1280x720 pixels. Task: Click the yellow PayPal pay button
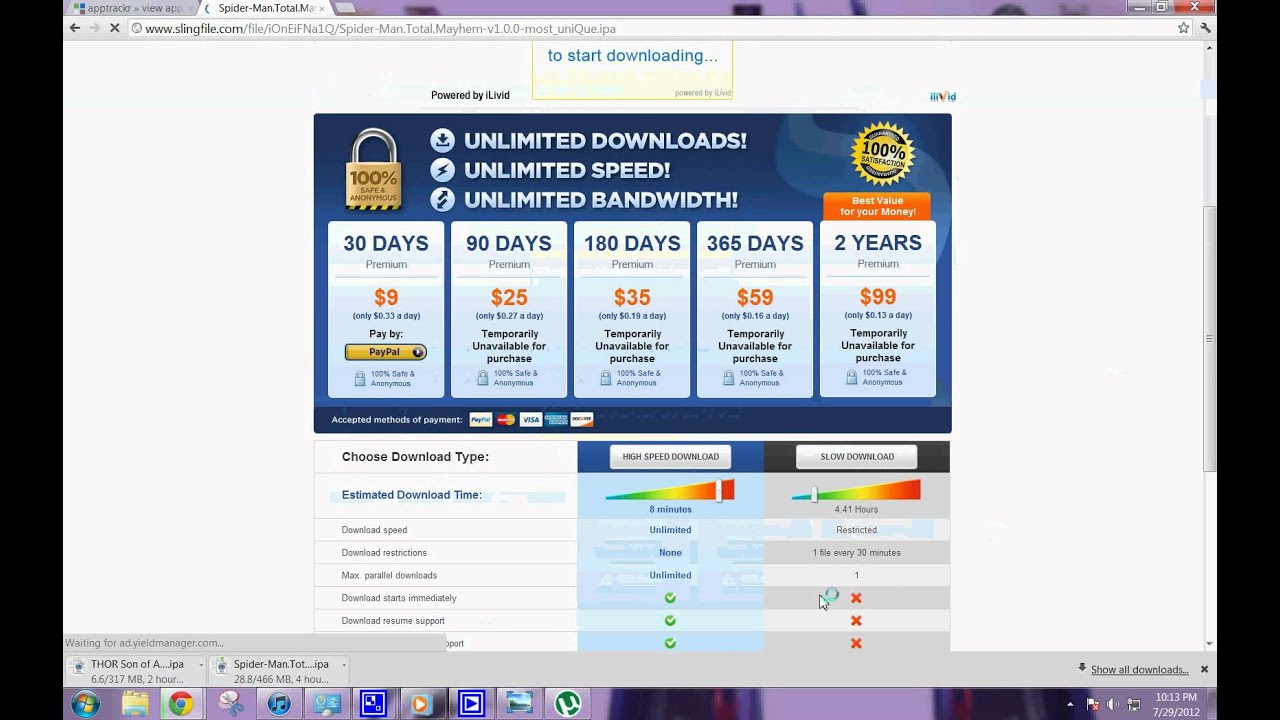[386, 352]
